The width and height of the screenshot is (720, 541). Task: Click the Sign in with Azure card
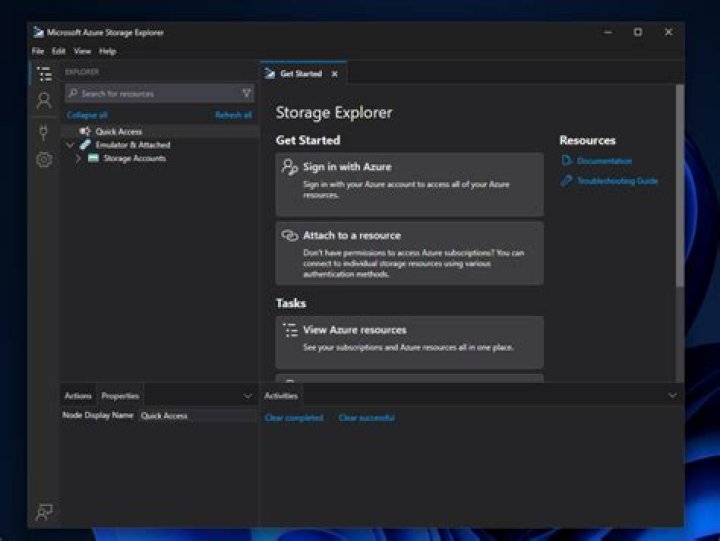click(x=409, y=185)
